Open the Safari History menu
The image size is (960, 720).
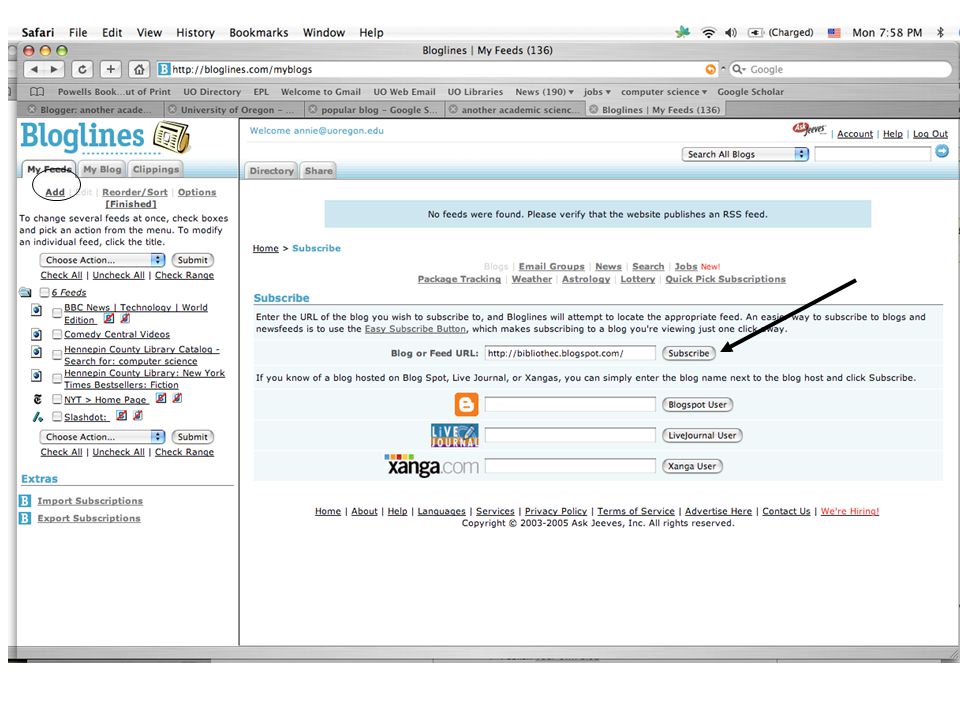coord(195,32)
